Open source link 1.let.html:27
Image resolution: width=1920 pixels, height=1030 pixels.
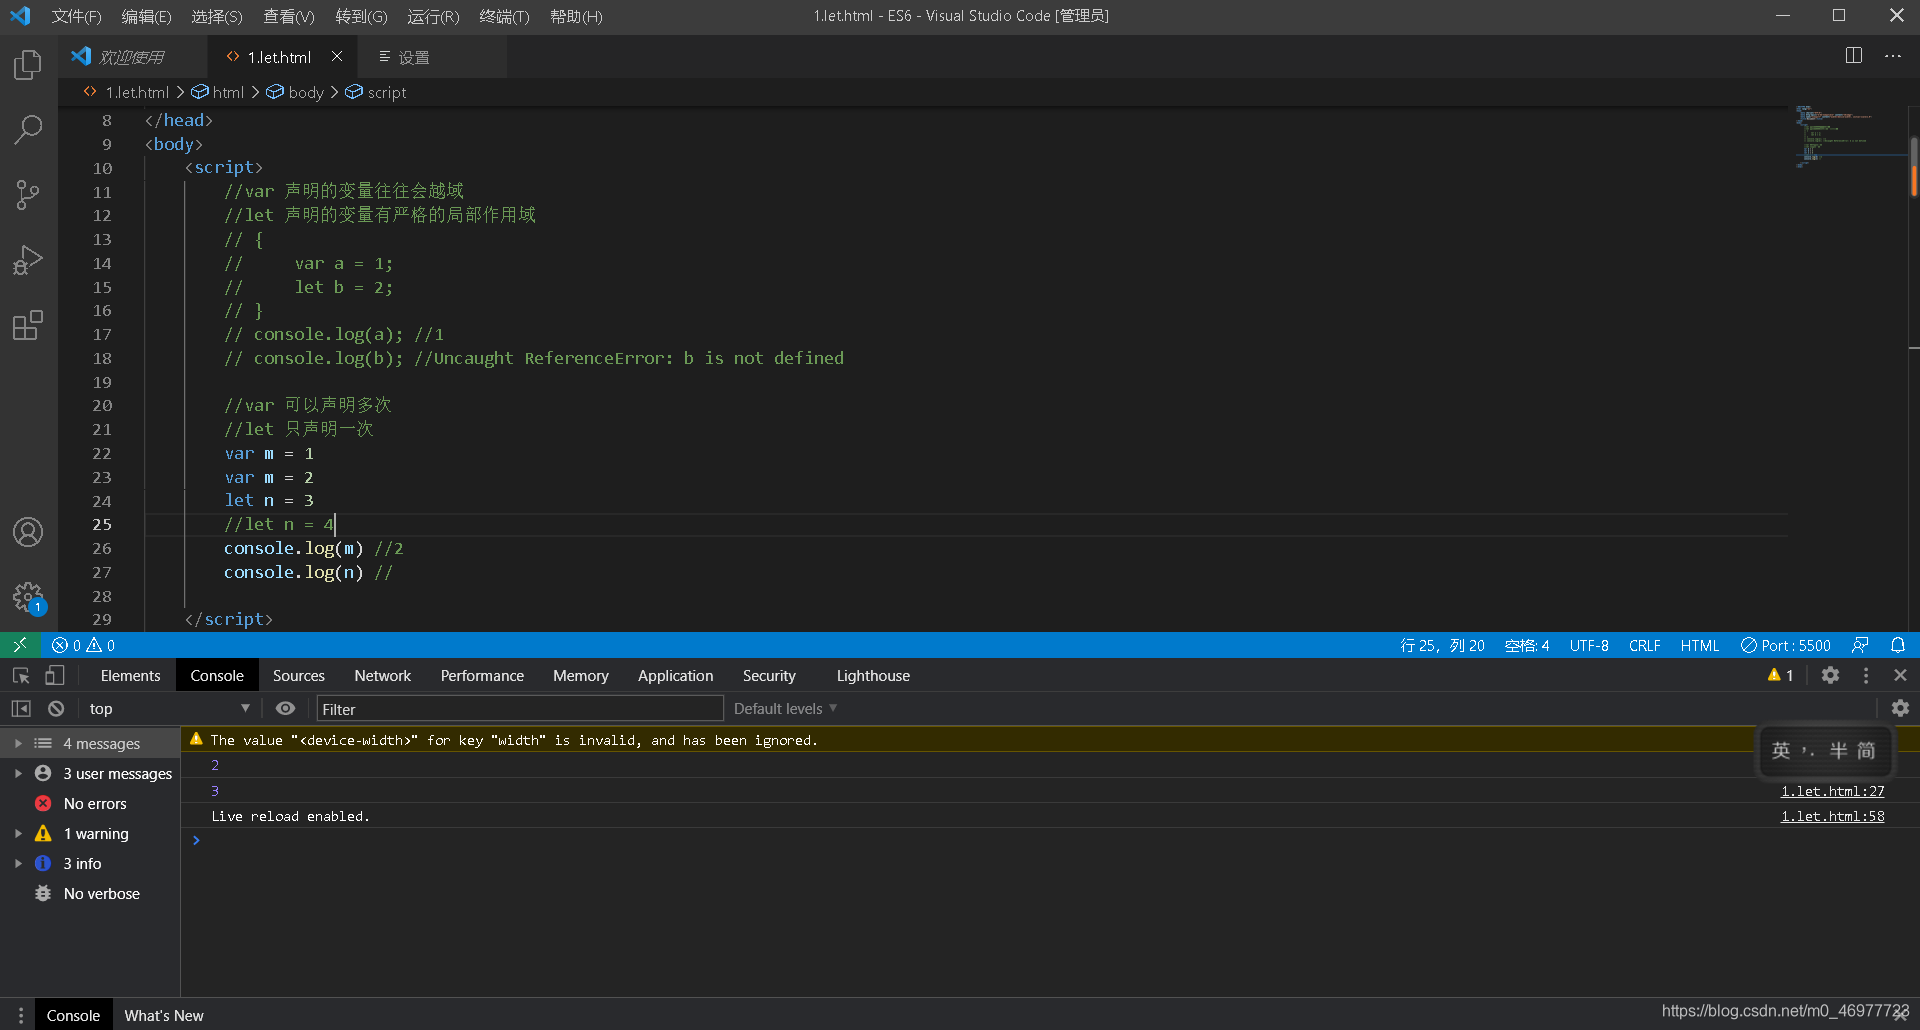point(1832,791)
